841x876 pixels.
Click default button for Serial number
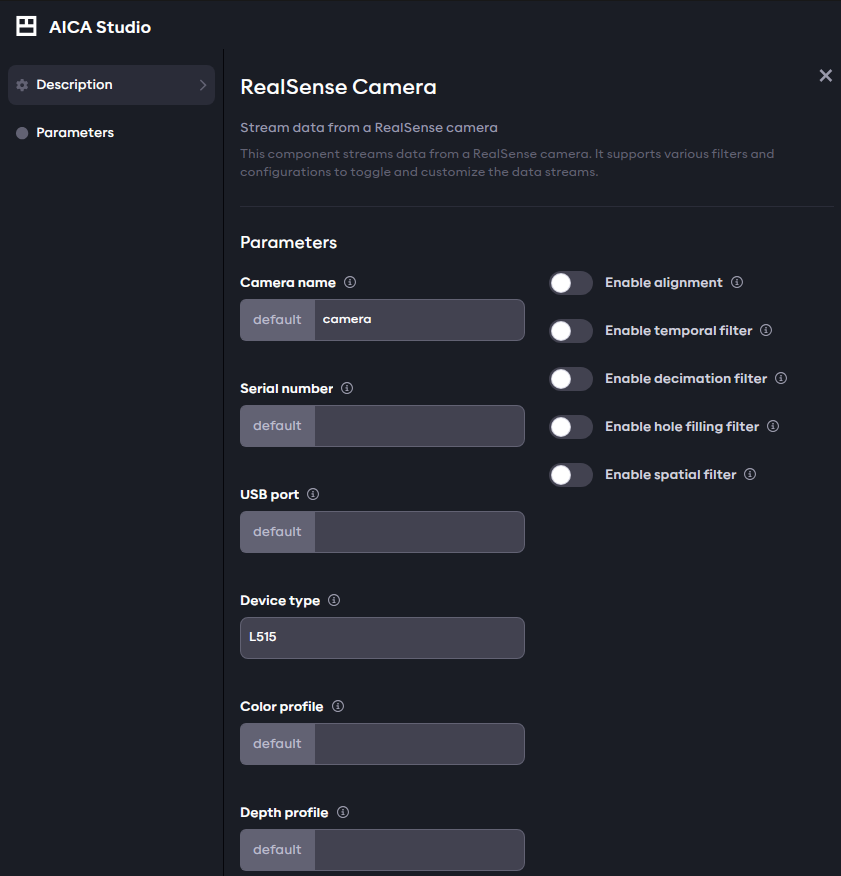(277, 426)
